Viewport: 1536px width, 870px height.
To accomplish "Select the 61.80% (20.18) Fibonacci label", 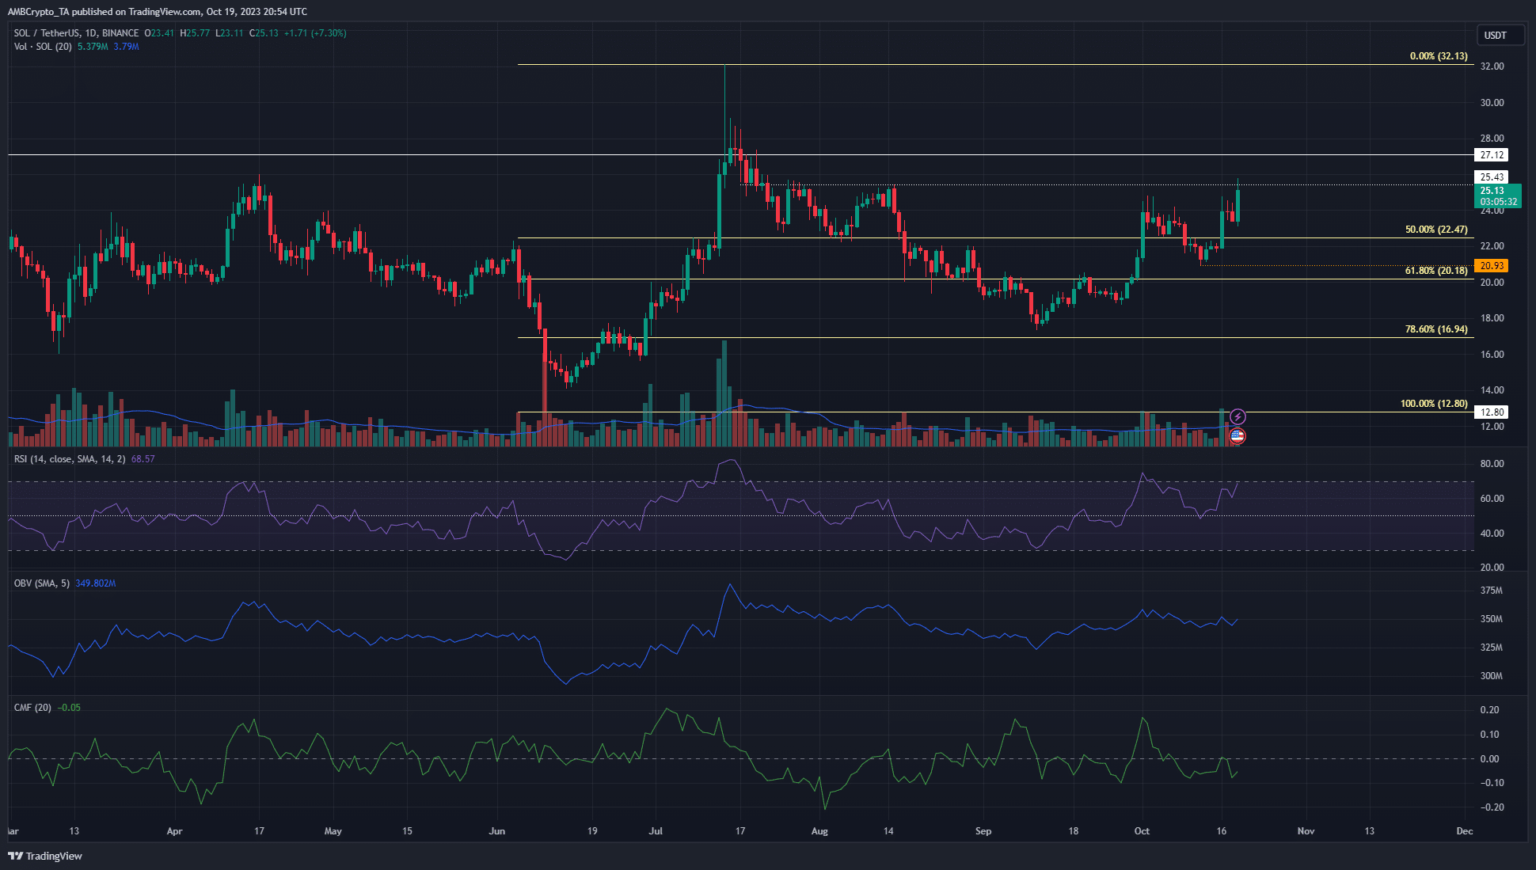I will [1436, 271].
